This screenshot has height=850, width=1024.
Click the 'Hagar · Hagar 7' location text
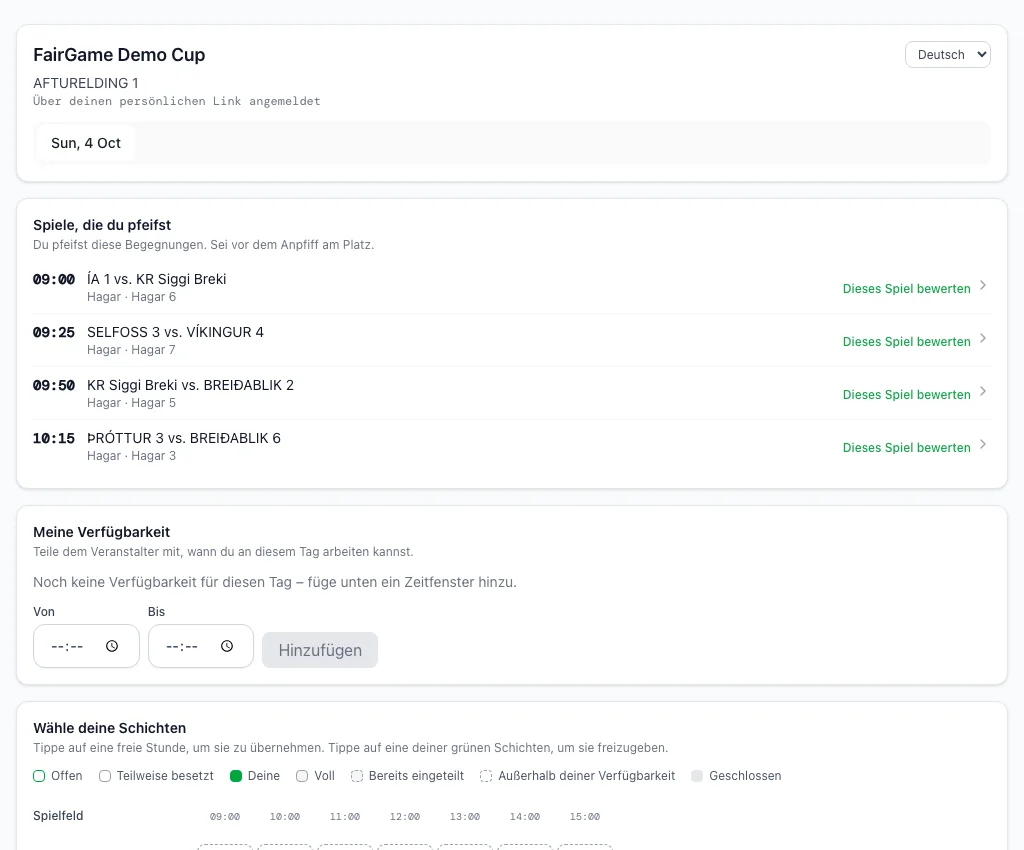pos(131,350)
